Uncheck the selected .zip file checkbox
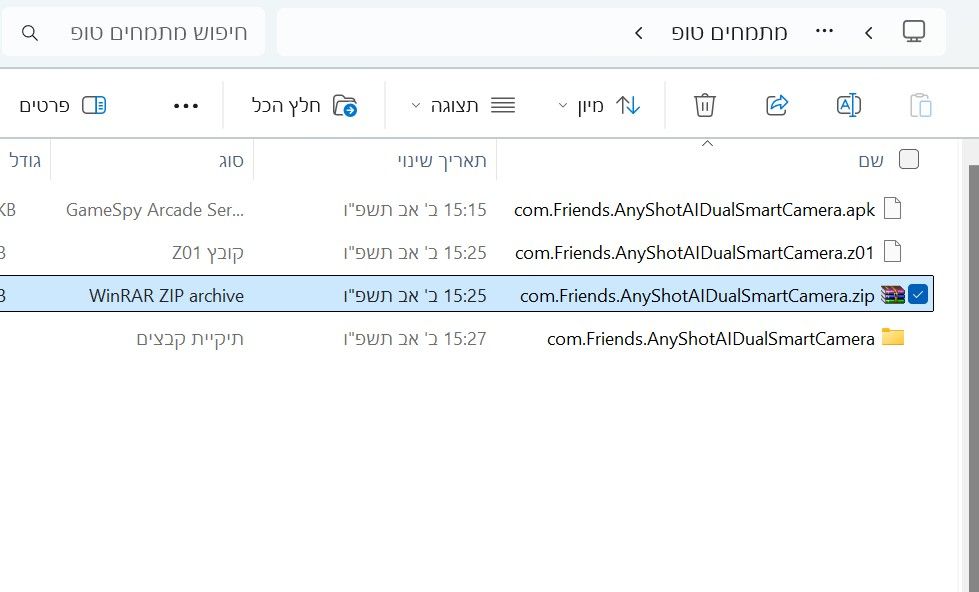 point(918,294)
